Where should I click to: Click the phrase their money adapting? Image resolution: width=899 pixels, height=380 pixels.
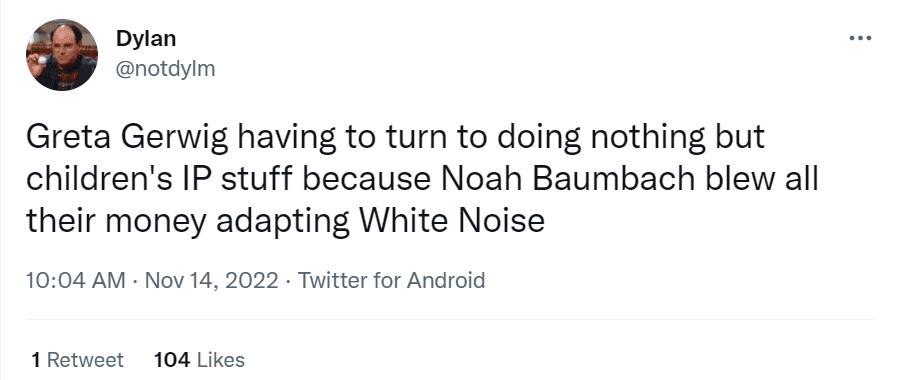[187, 222]
